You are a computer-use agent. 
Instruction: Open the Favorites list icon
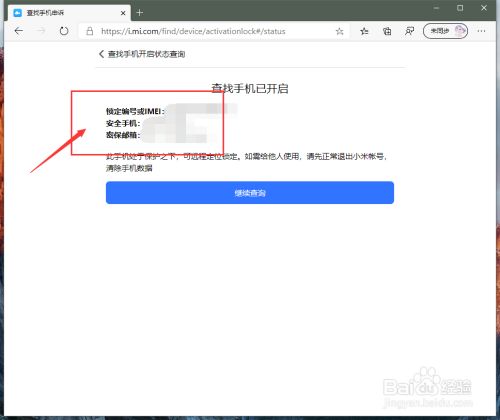click(x=364, y=31)
